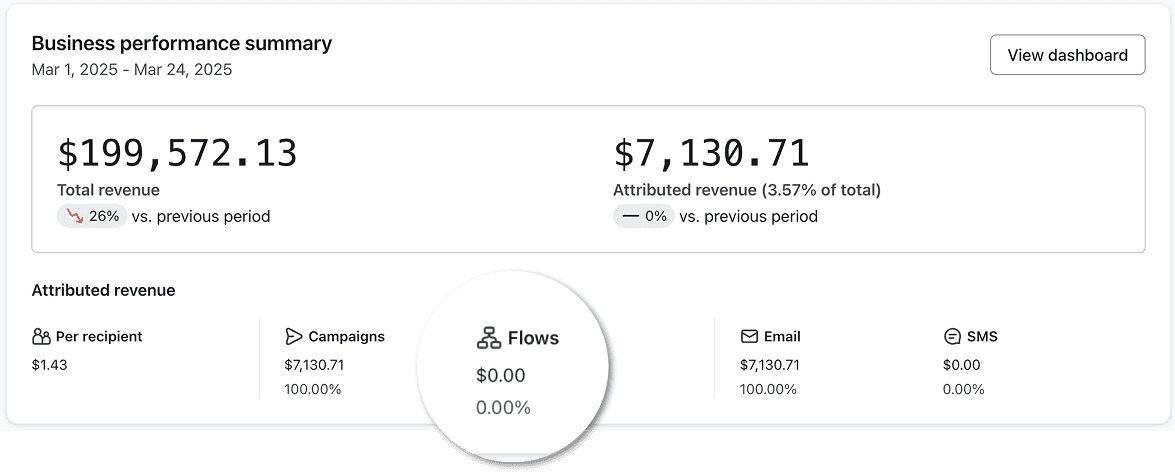Image resolution: width=1175 pixels, height=473 pixels.
Task: Select the Email envelope icon
Action: point(749,337)
